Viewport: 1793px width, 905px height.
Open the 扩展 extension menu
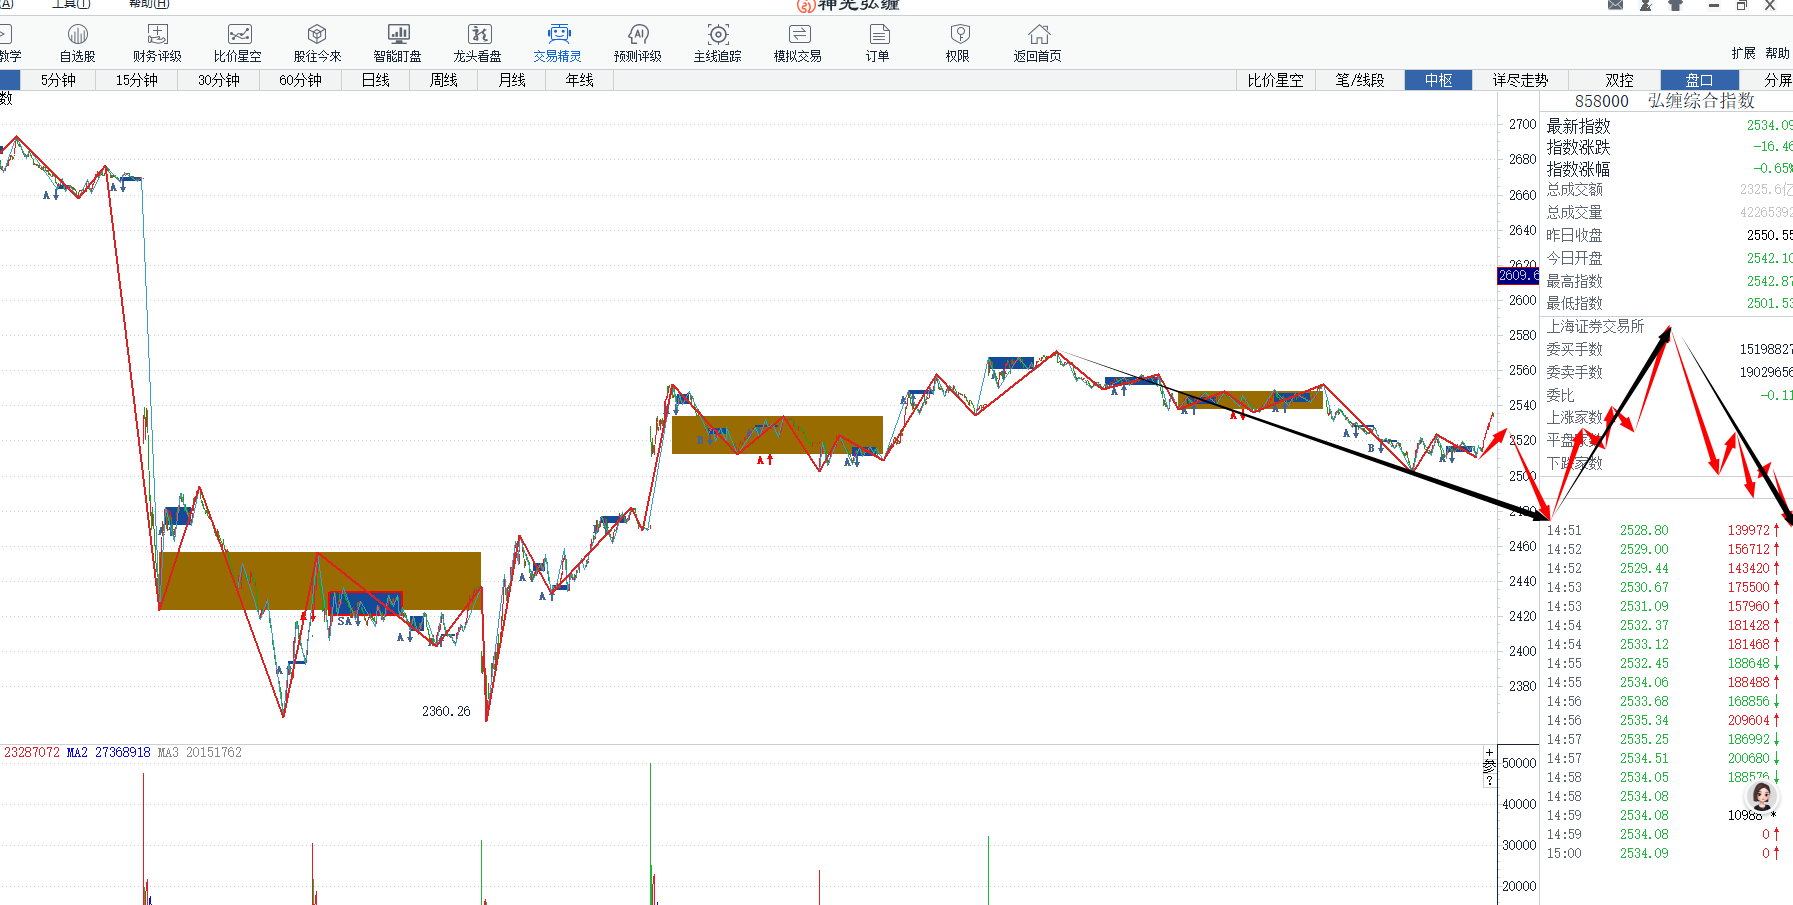click(1743, 53)
